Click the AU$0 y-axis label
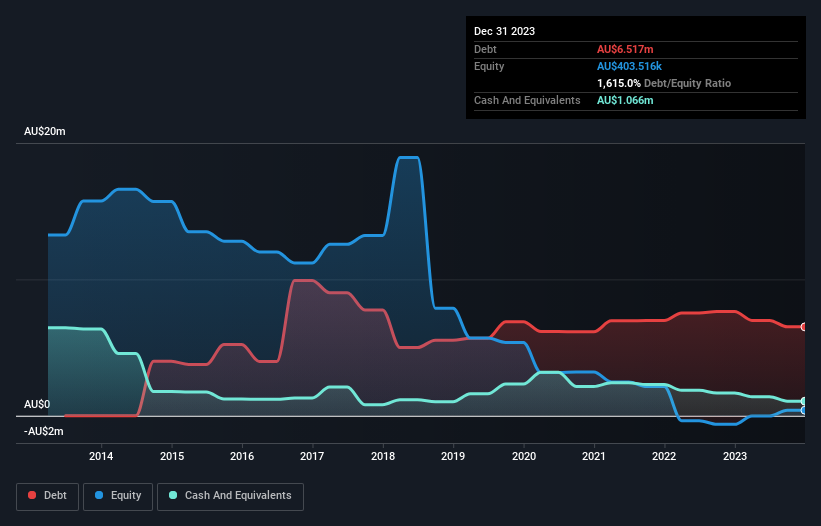This screenshot has height=526, width=821. [37, 405]
